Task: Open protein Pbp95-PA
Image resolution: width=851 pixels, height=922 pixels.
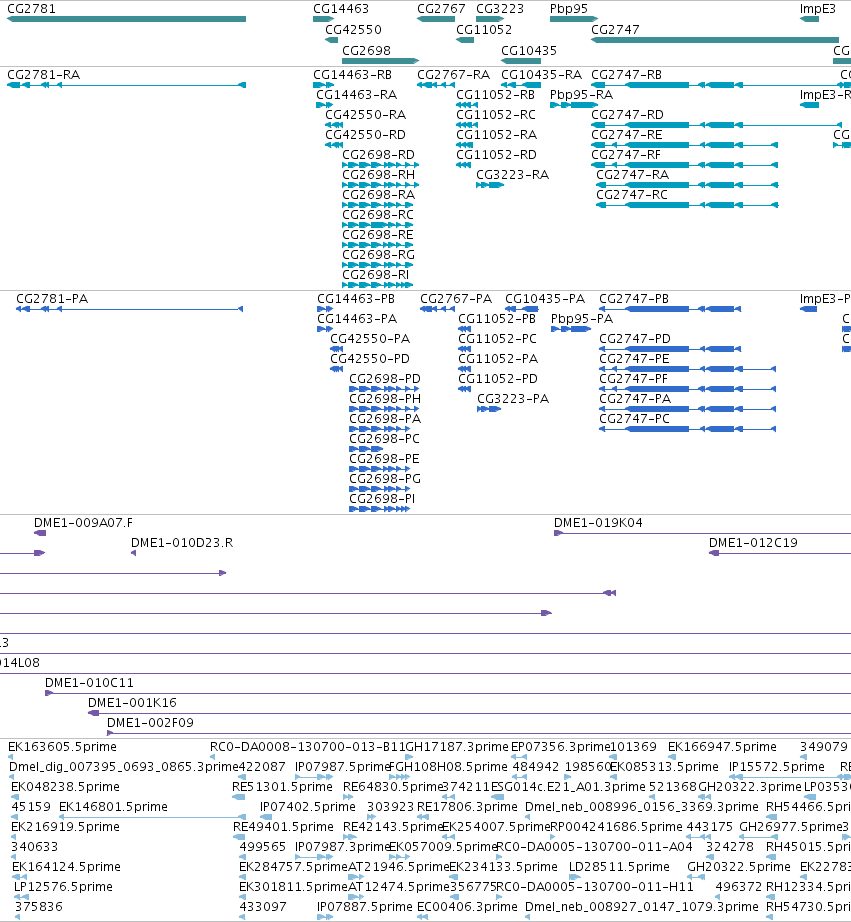Action: (x=582, y=319)
